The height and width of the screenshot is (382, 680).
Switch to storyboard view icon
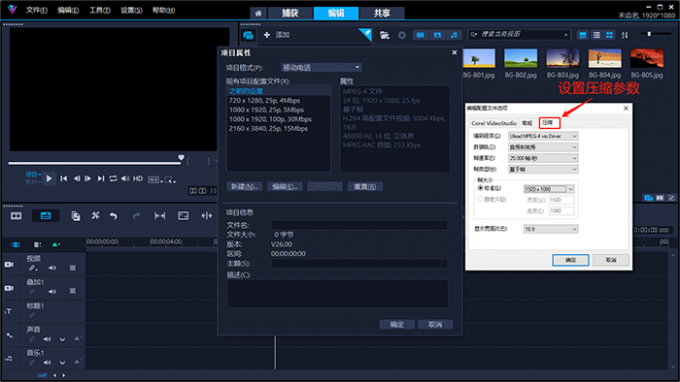[x=16, y=215]
